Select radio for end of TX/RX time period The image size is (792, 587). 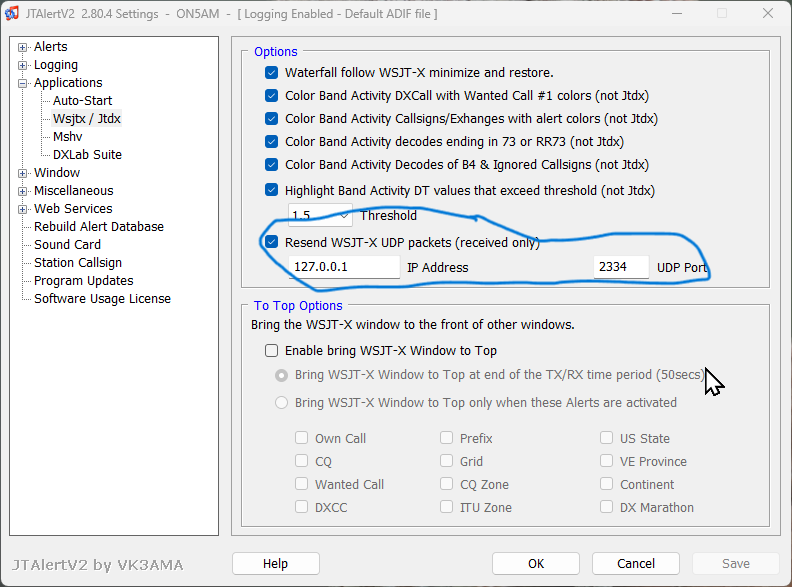coord(281,375)
